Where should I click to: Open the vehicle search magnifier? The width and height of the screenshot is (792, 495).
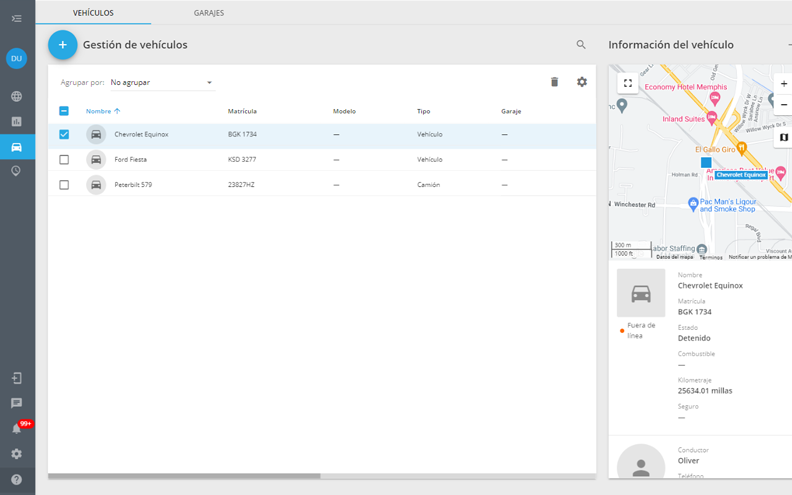581,45
